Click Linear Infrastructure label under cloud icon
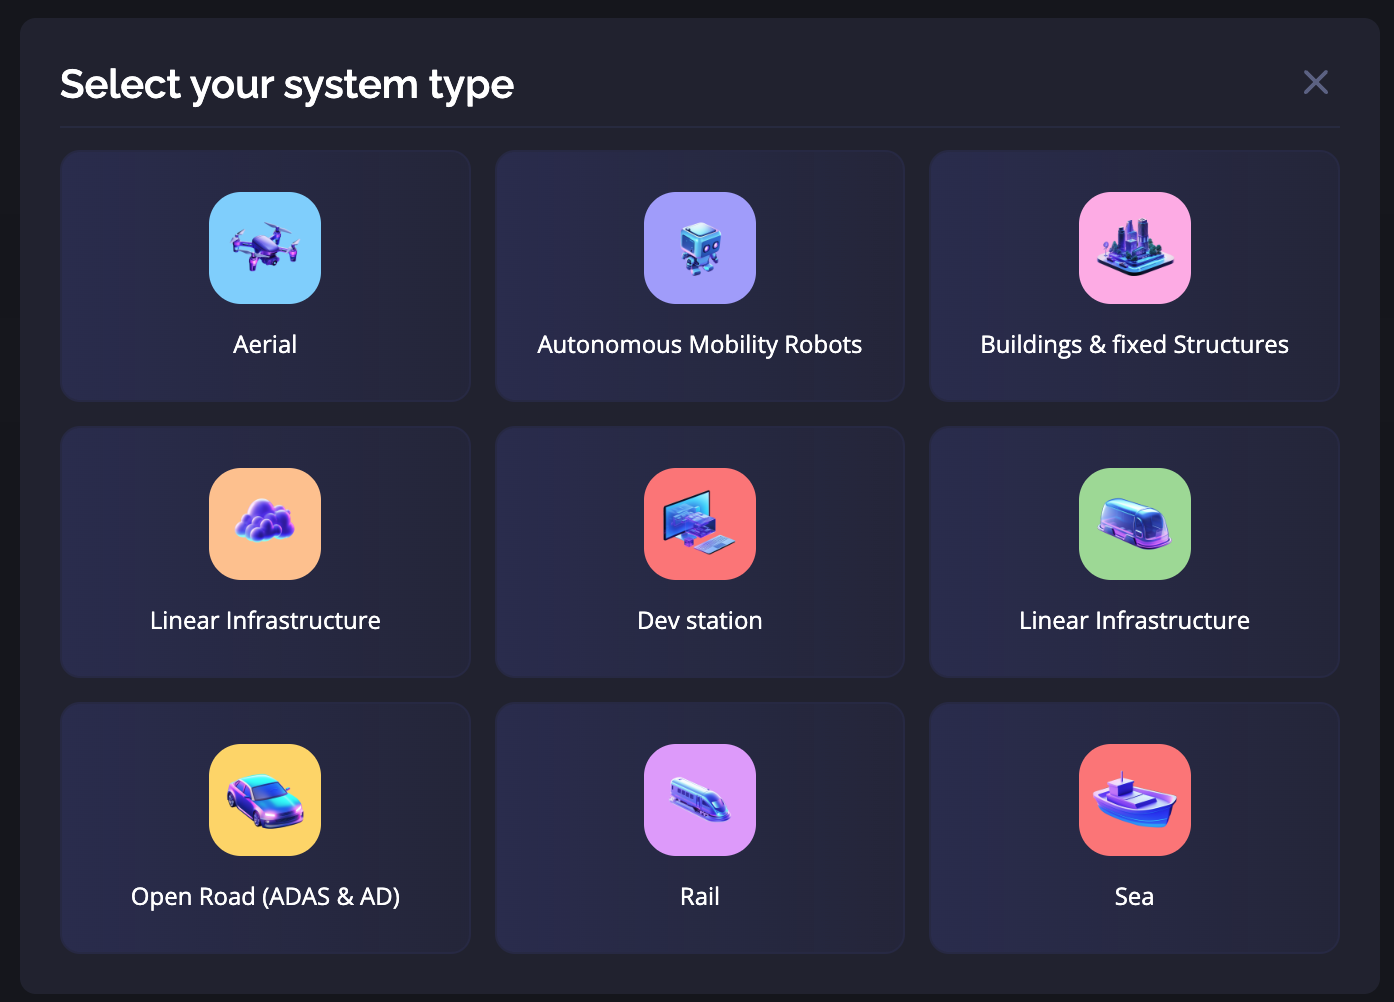Viewport: 1394px width, 1002px height. click(x=265, y=620)
